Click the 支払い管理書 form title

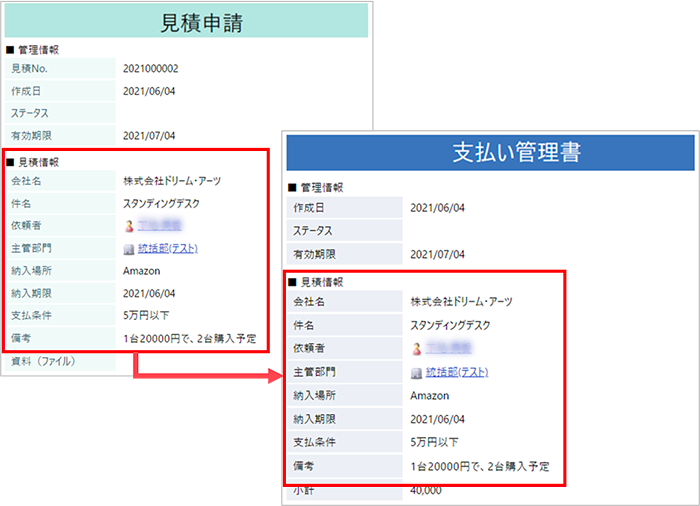(x=517, y=152)
